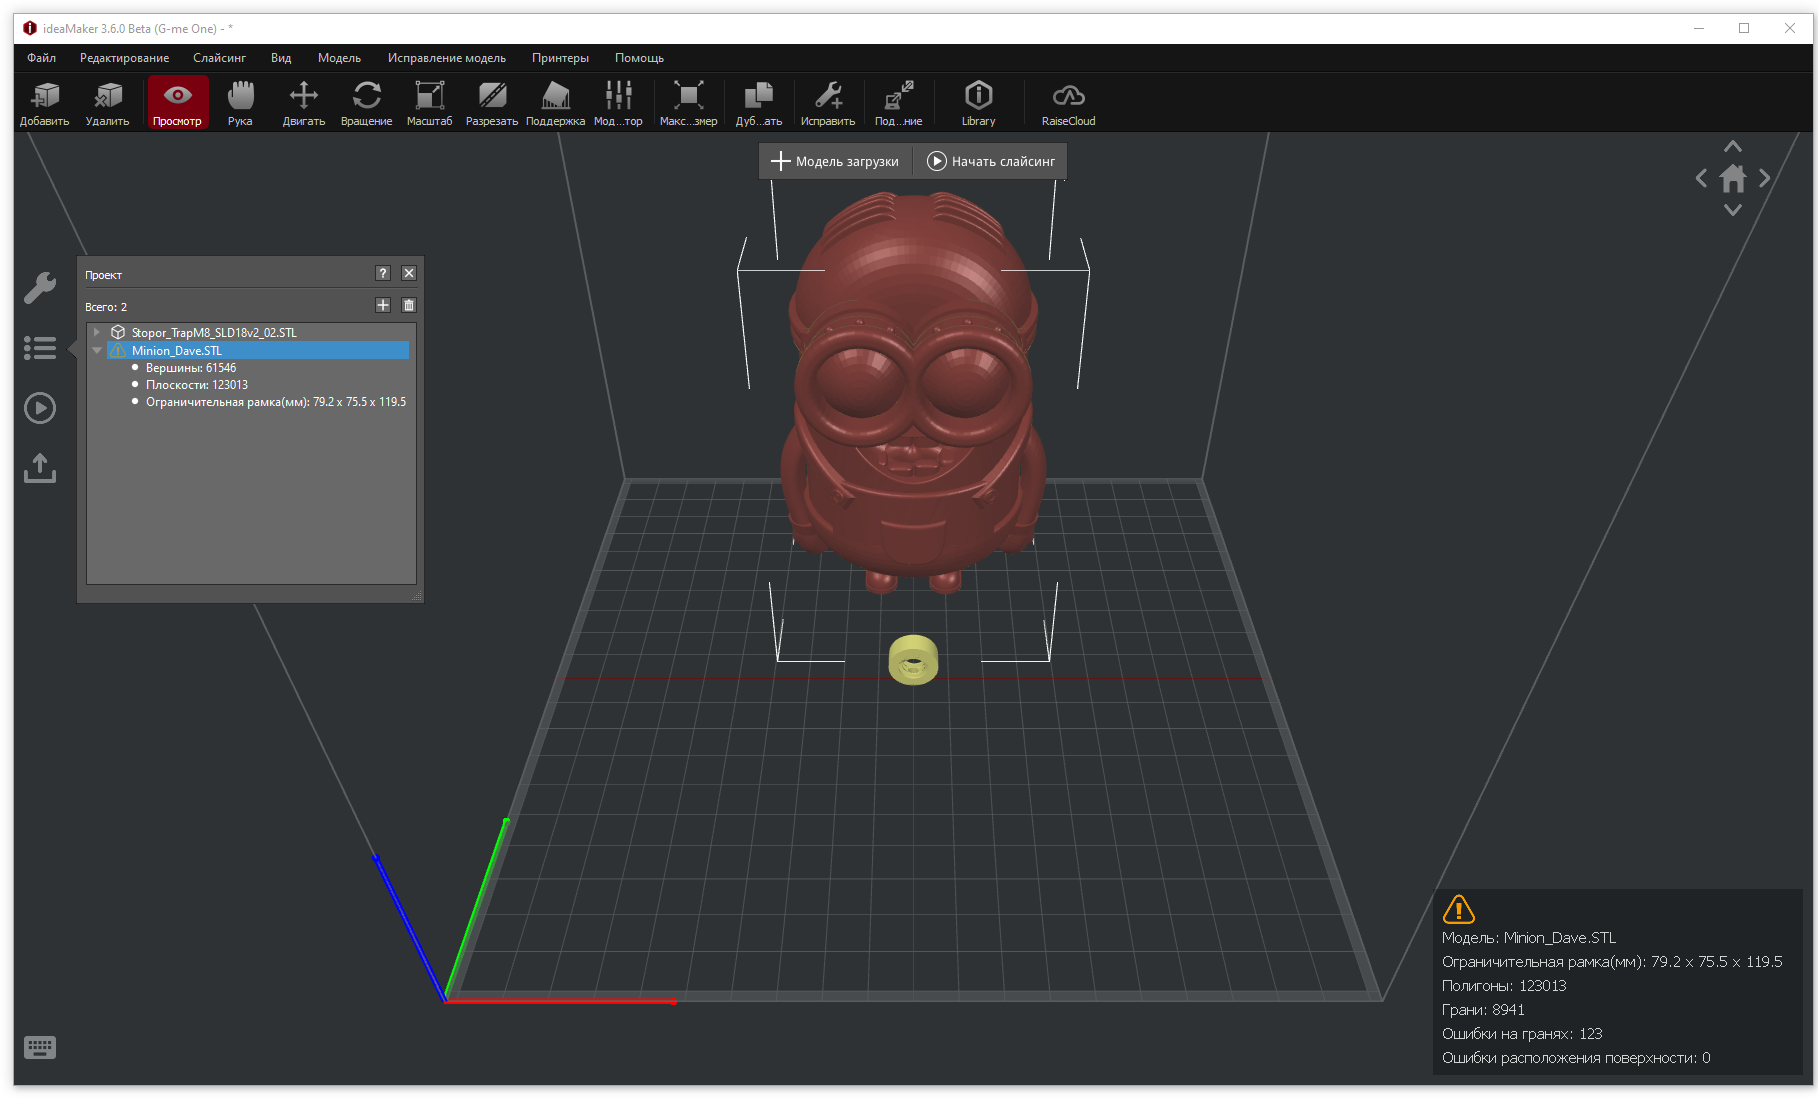Screen dimensions: 1818x1099
Task: Click the Модель загрузки button
Action: [x=835, y=161]
